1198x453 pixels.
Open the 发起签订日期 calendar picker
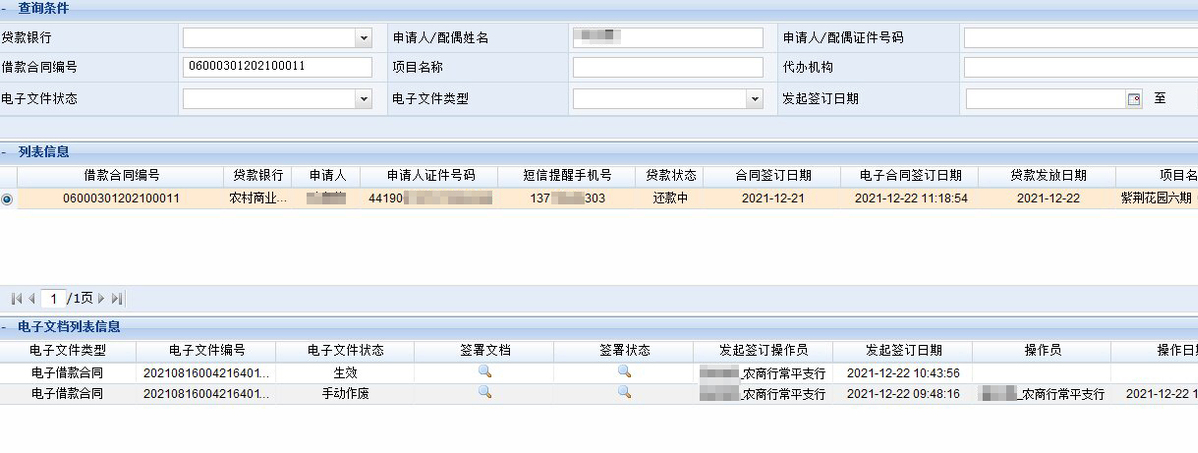coord(1134,99)
